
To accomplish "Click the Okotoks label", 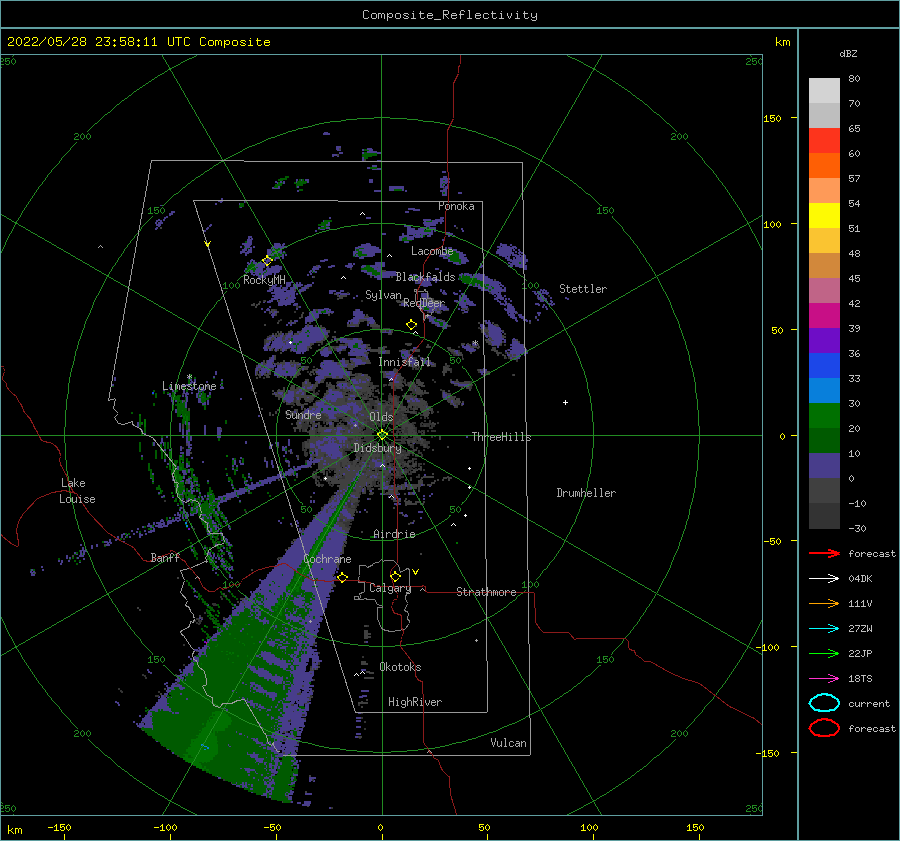I will tap(400, 667).
